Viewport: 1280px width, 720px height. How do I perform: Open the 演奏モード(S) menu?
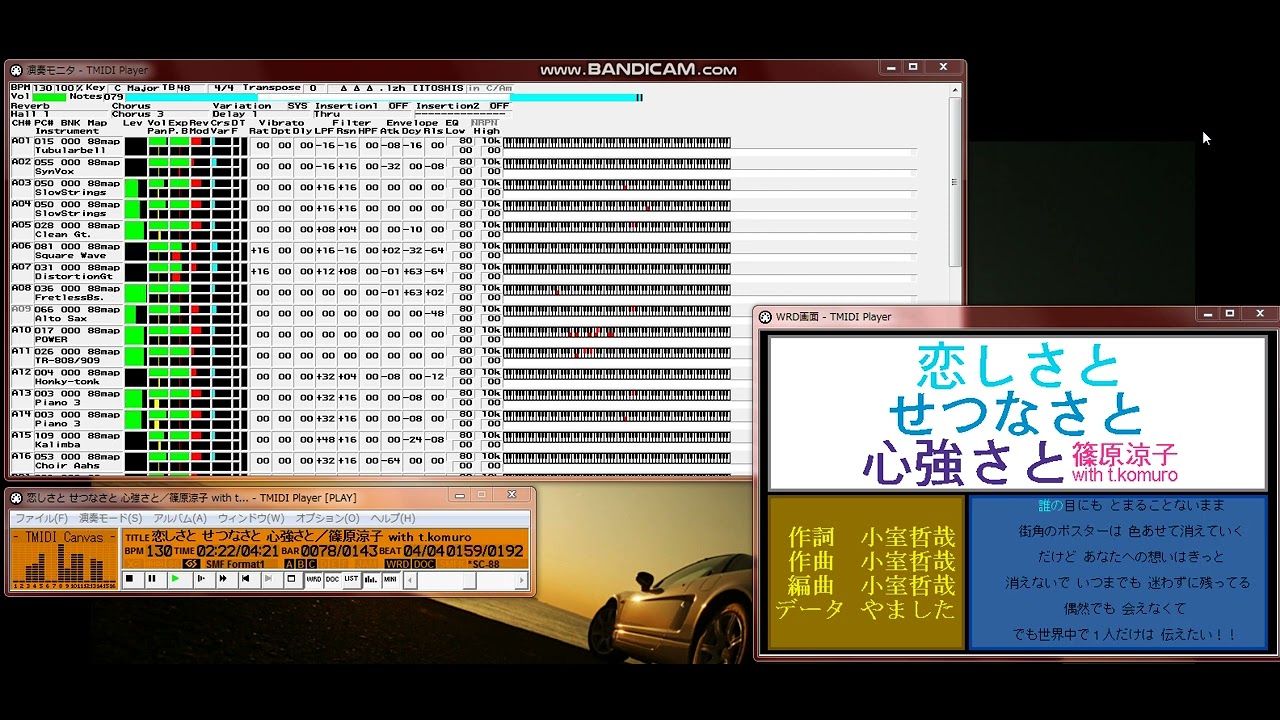(x=110, y=518)
